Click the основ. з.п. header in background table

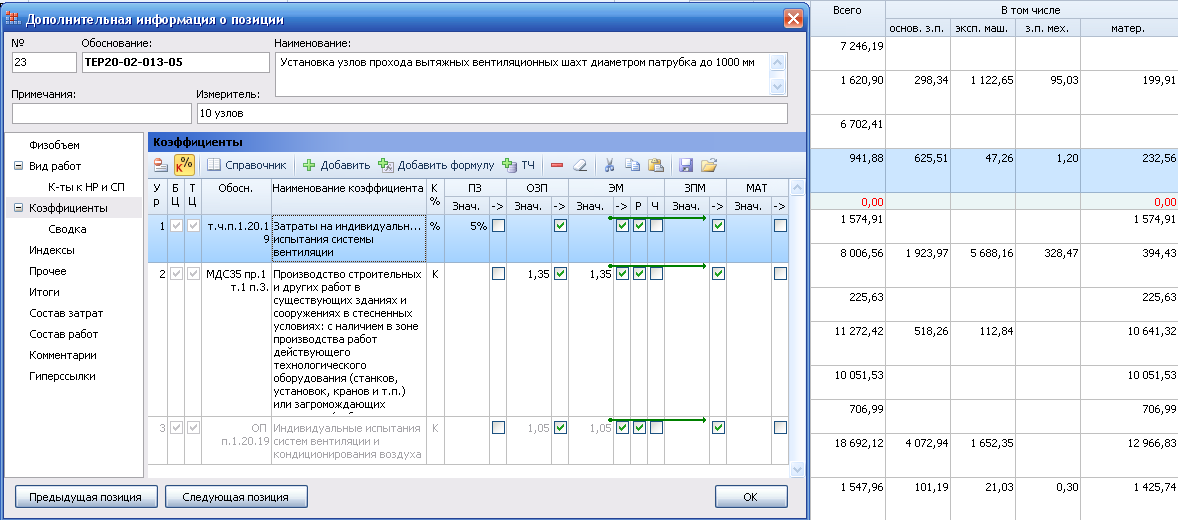tap(917, 29)
